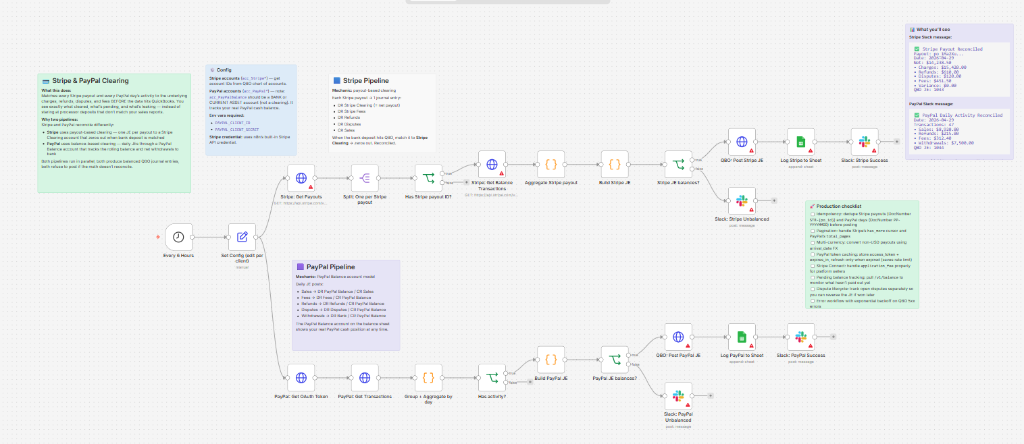Screen dimensions: 1024x444
Task: Open the Build PayPal JE code node
Action: (x=551, y=360)
